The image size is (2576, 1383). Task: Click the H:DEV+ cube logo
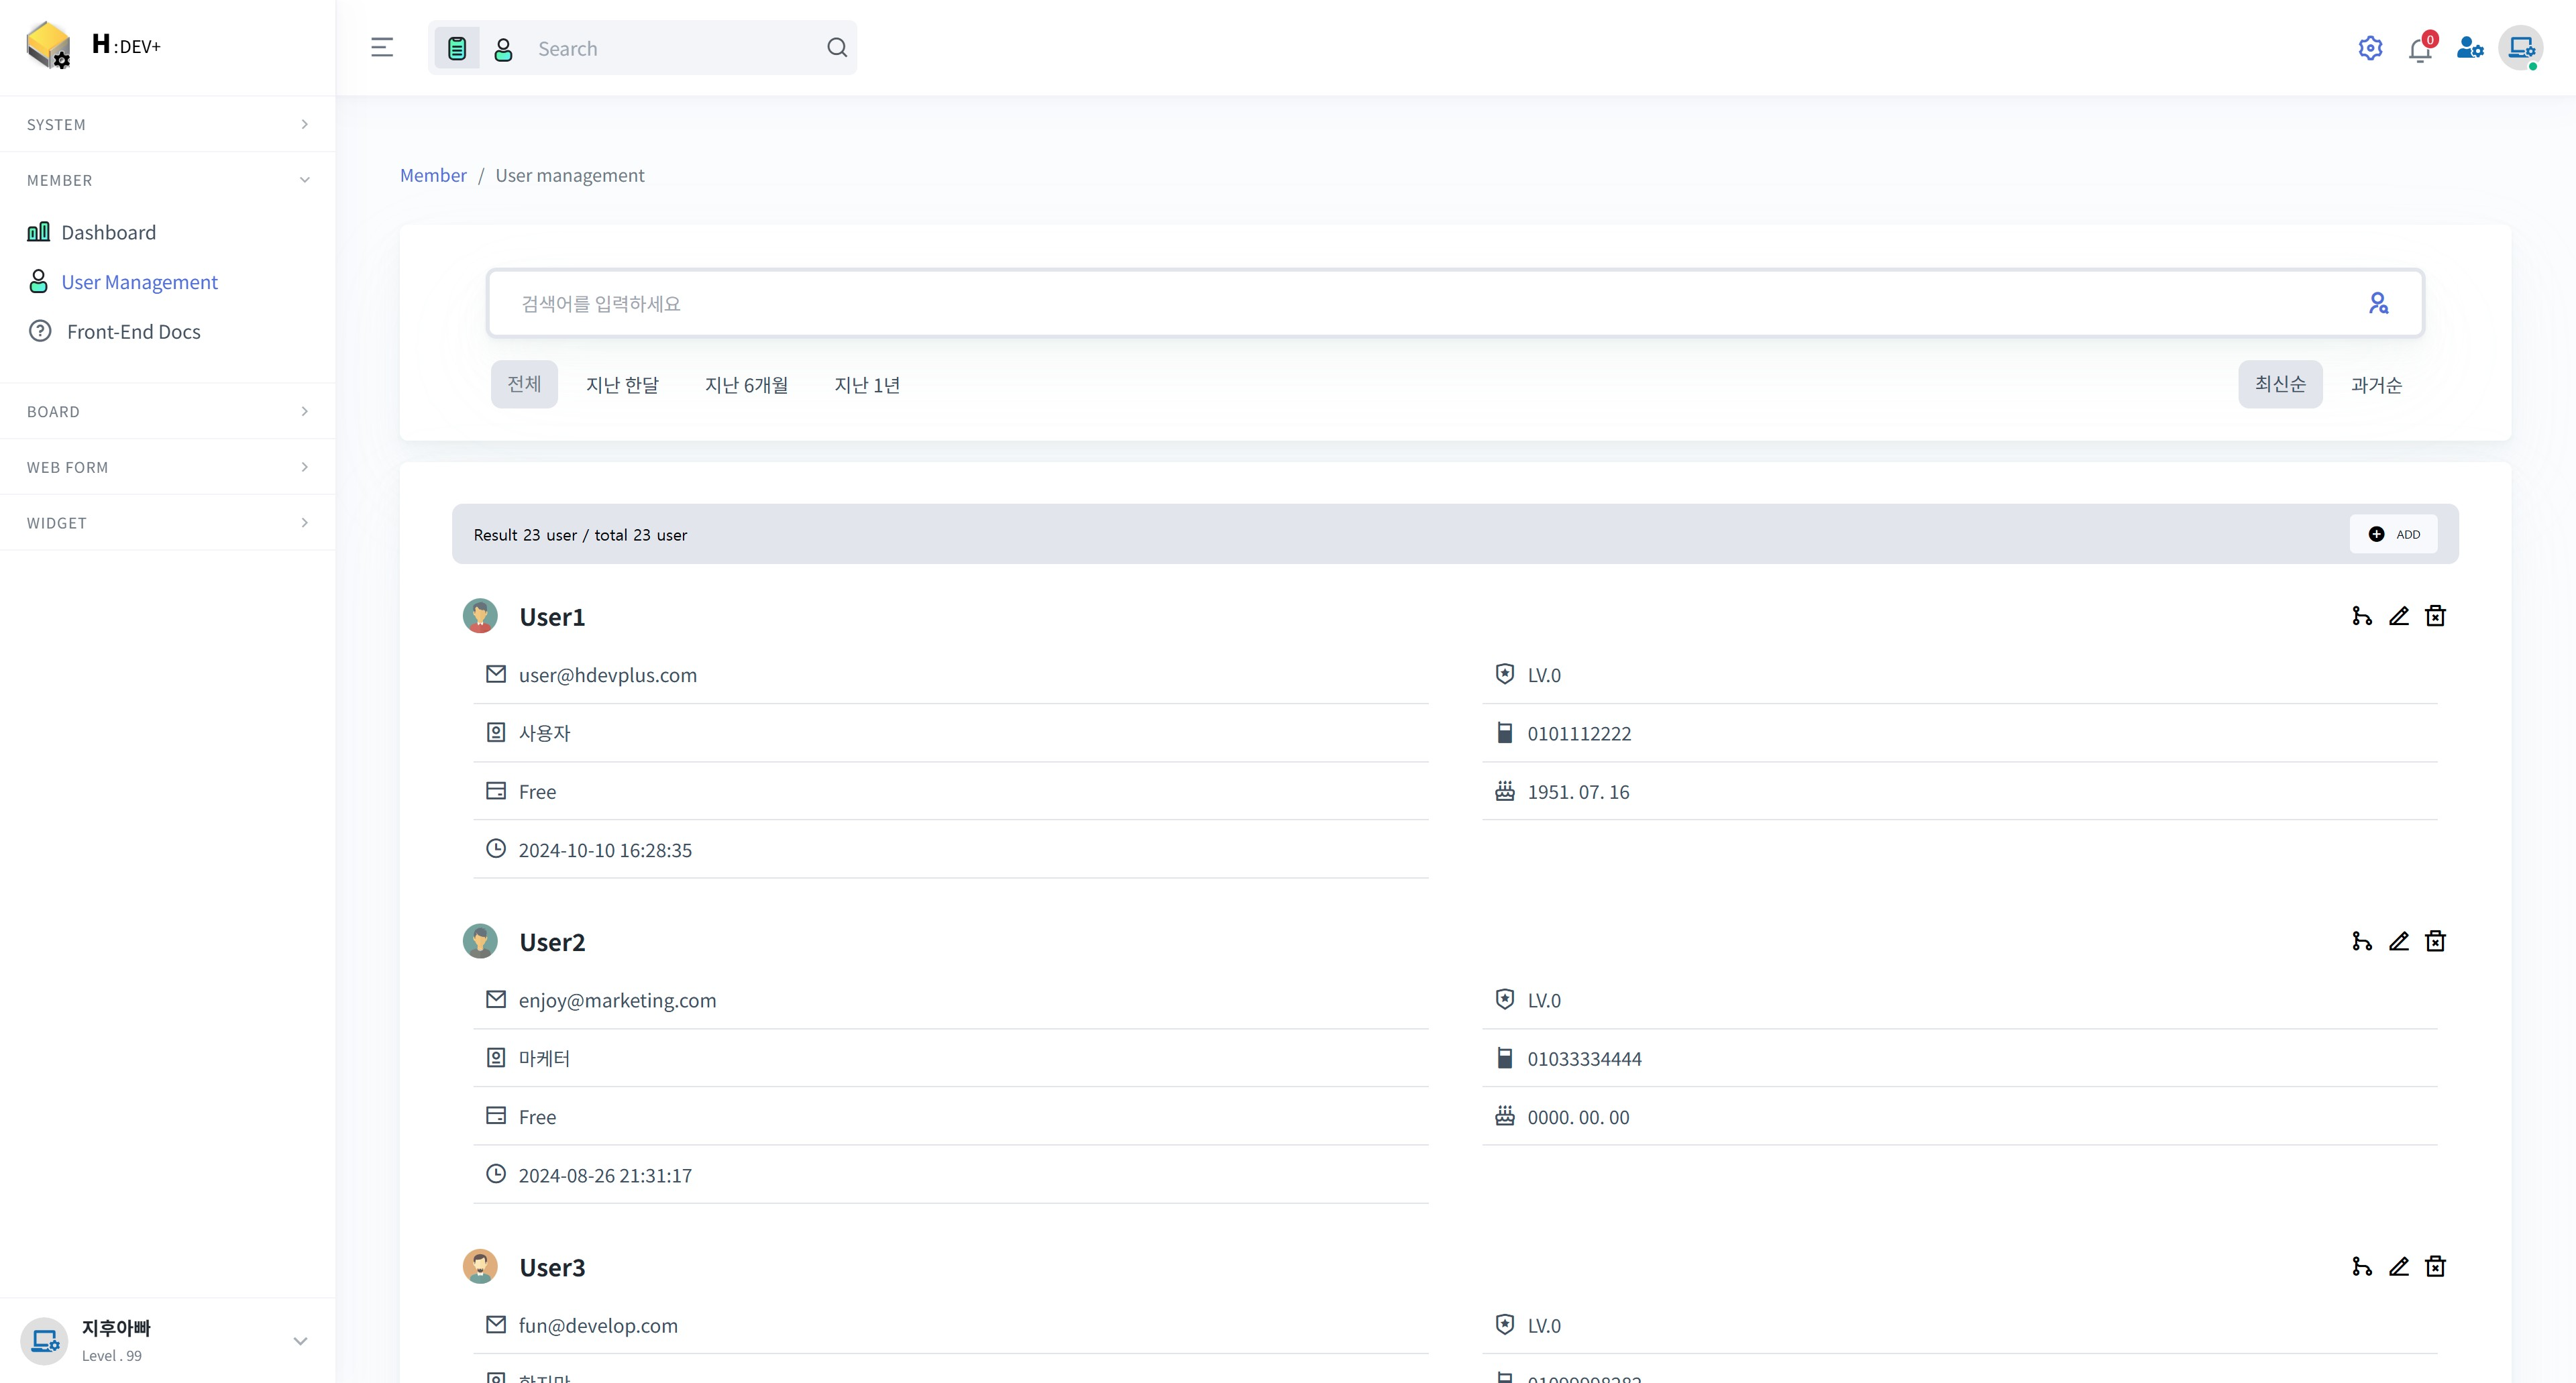click(48, 46)
